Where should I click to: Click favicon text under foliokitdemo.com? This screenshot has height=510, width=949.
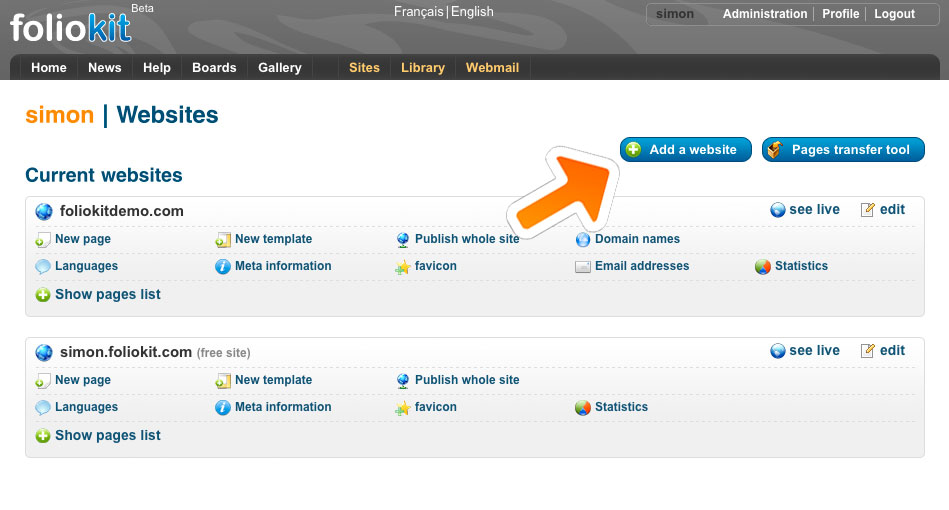point(436,266)
